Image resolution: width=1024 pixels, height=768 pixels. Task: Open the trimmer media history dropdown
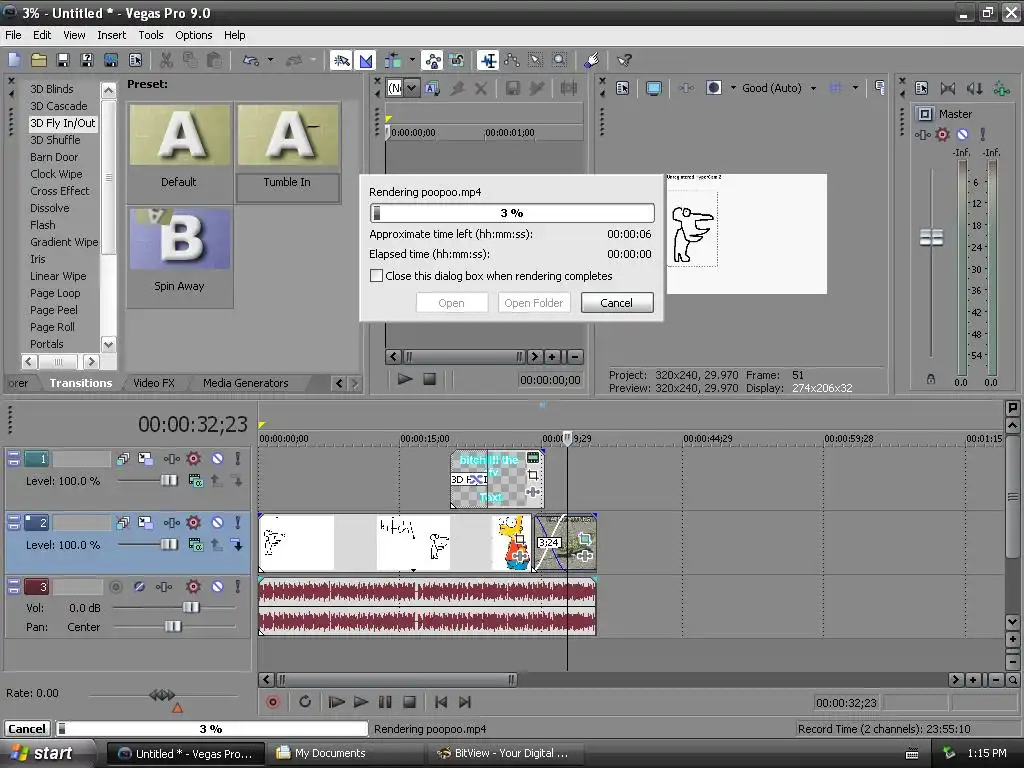pos(412,88)
